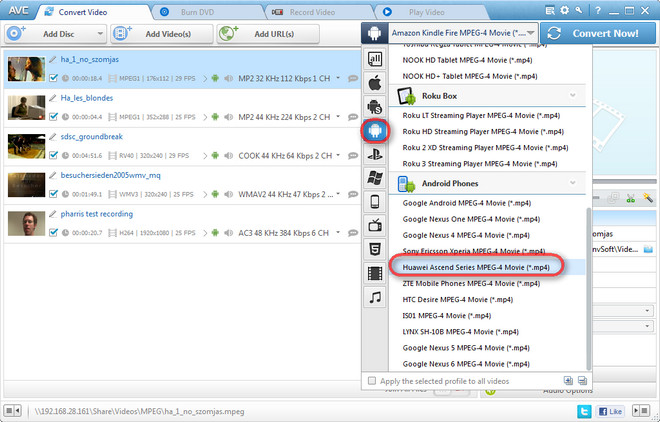
Task: Toggle checkbox for besuchersieden2005wmv_mq video
Action: pyautogui.click(x=53, y=194)
